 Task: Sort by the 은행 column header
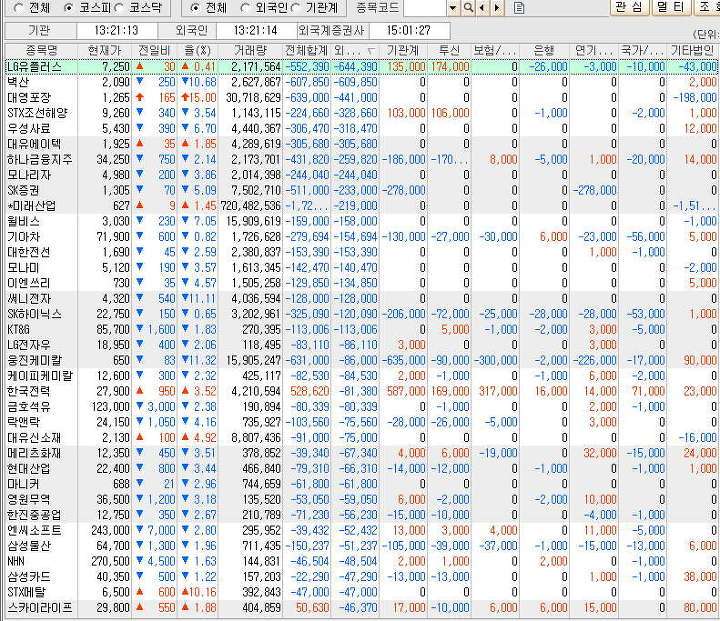(544, 50)
